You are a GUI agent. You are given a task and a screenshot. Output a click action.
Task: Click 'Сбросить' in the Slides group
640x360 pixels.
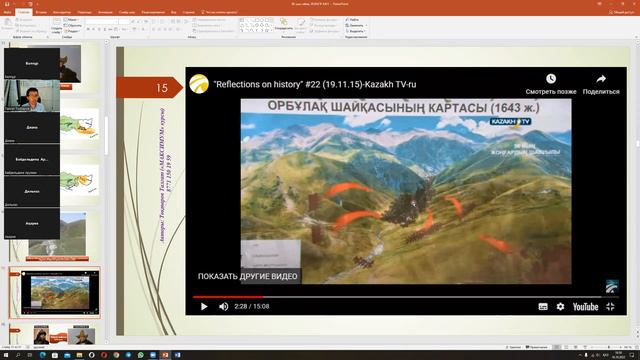(73, 25)
